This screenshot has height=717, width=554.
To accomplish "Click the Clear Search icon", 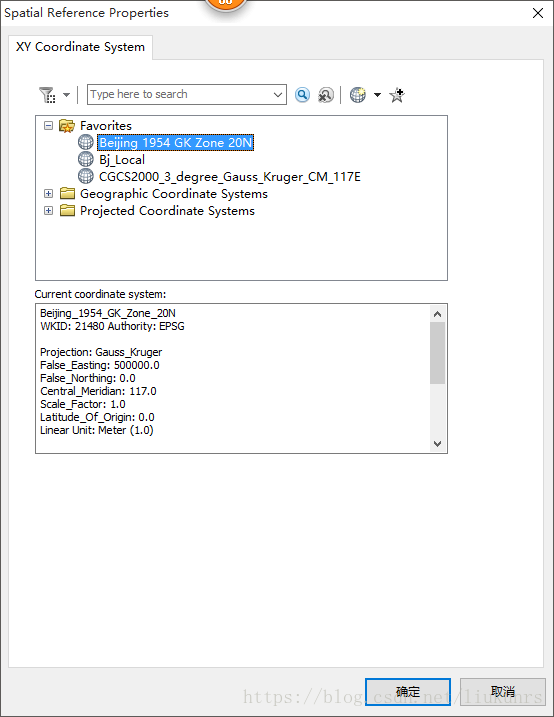I will [325, 95].
